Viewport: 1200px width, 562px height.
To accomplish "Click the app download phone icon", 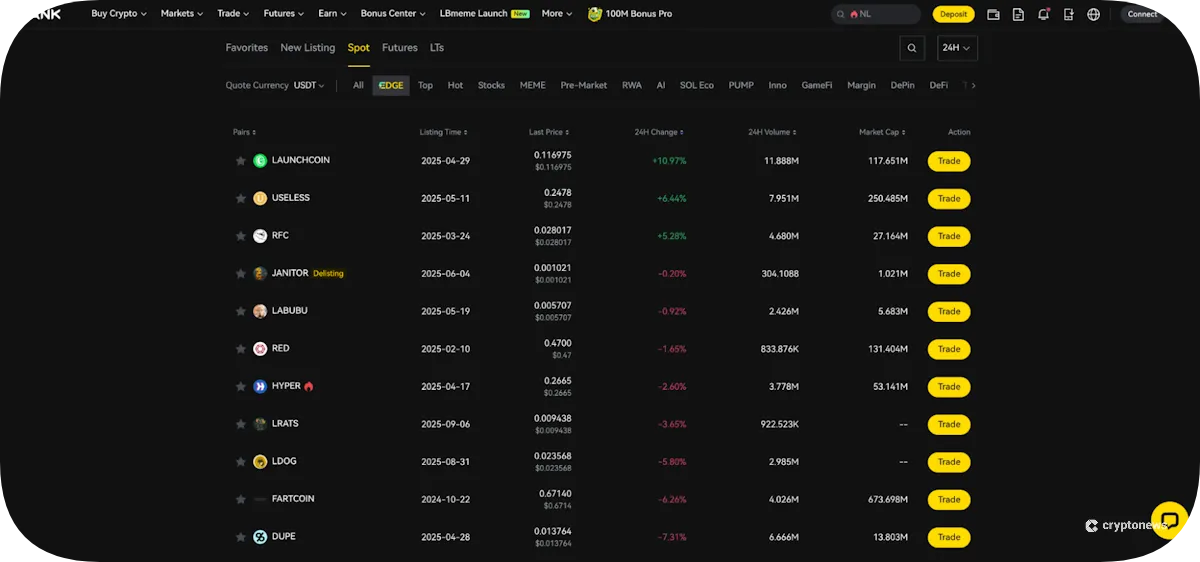I will [1068, 15].
